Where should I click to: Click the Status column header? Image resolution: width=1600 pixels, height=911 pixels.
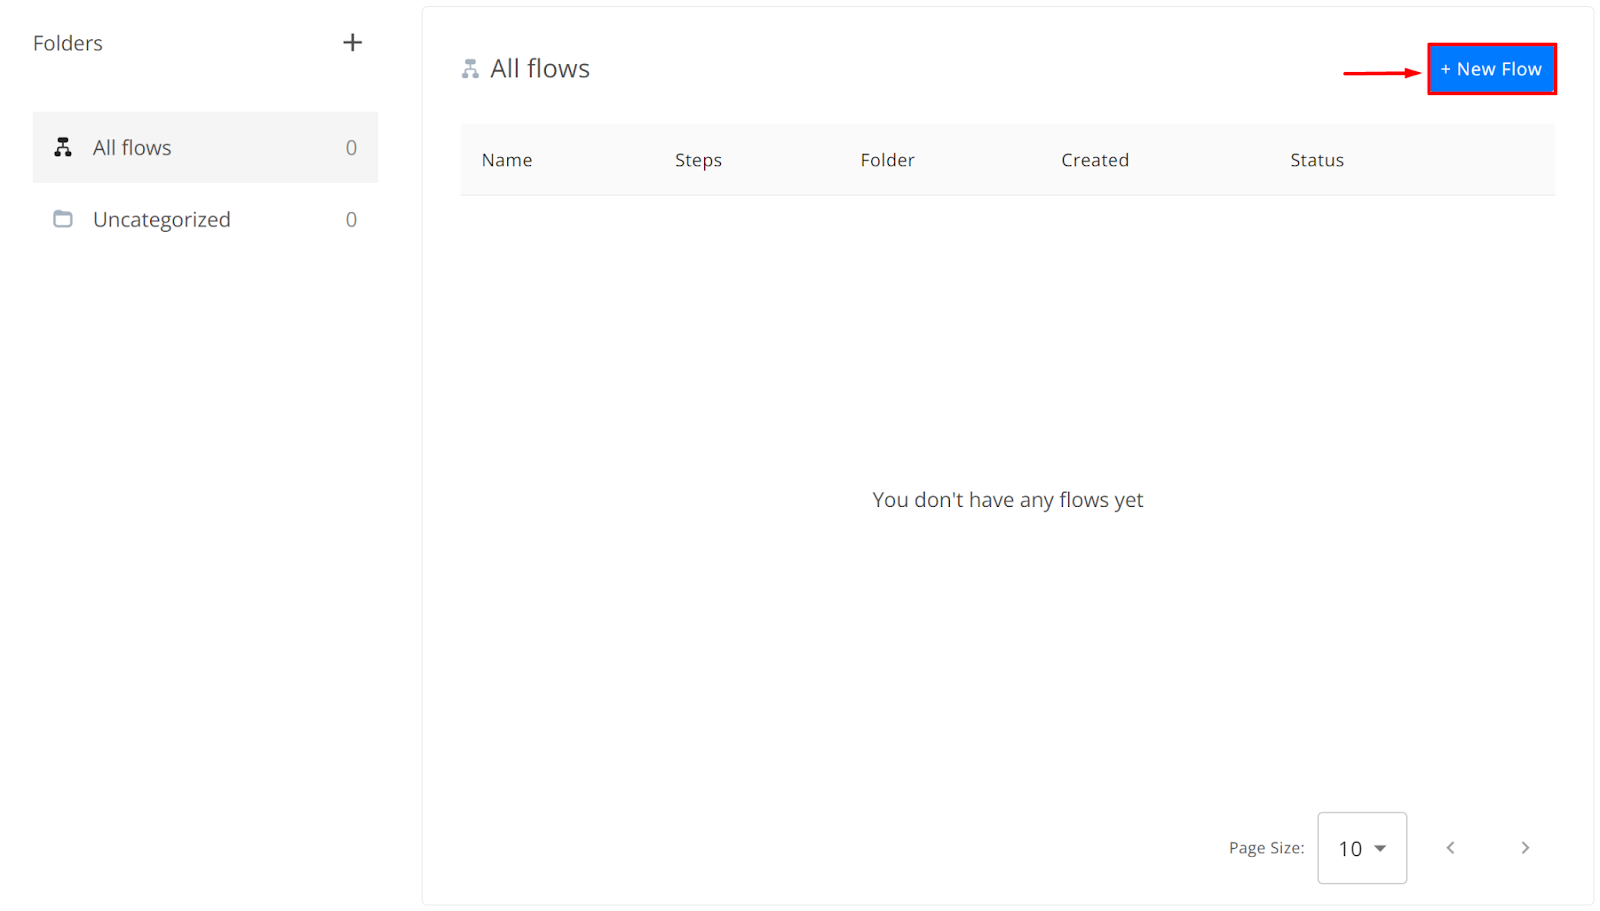point(1317,160)
